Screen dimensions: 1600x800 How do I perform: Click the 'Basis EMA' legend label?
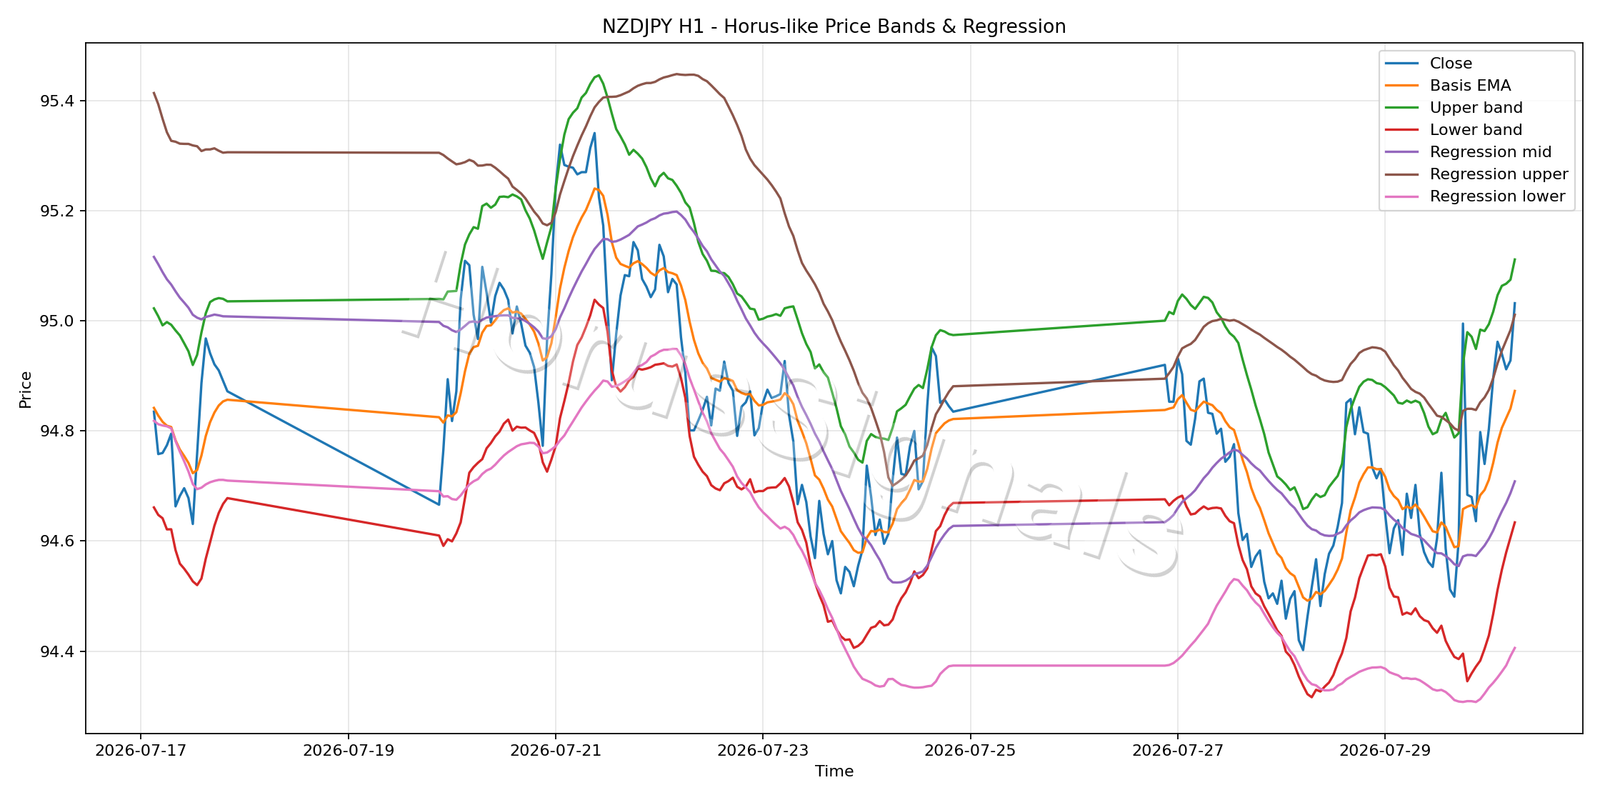1470,86
